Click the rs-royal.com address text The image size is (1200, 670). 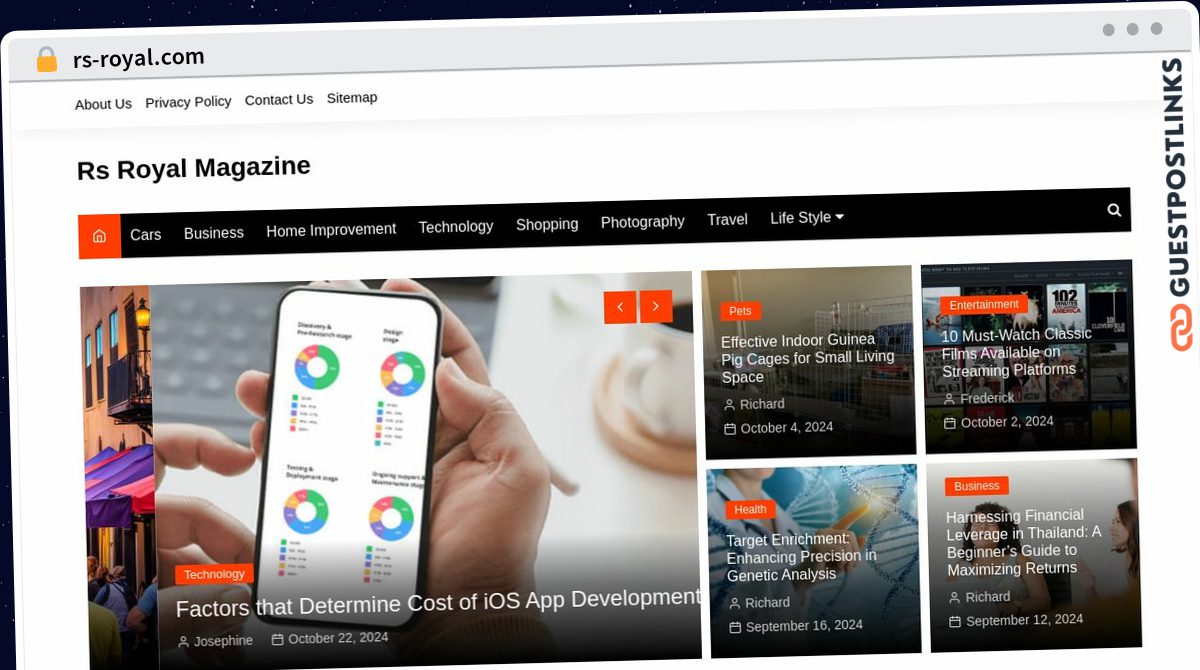[139, 58]
